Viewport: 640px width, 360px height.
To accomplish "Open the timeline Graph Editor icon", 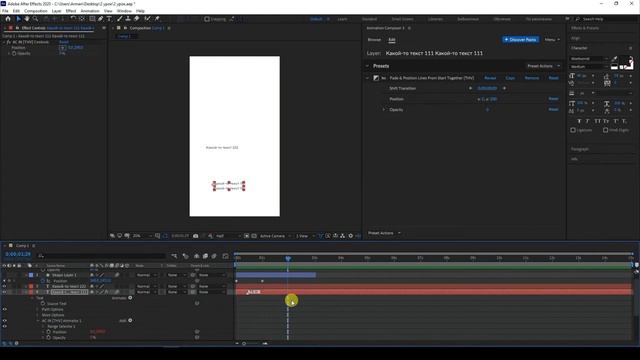I will pyautogui.click(x=225, y=256).
